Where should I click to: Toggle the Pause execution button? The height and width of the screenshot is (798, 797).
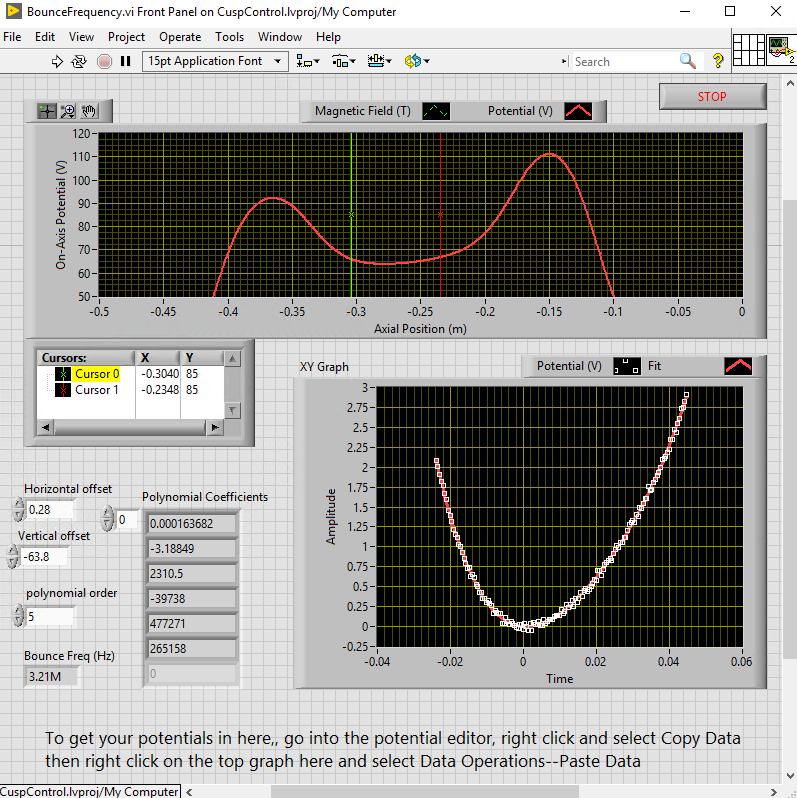point(126,61)
